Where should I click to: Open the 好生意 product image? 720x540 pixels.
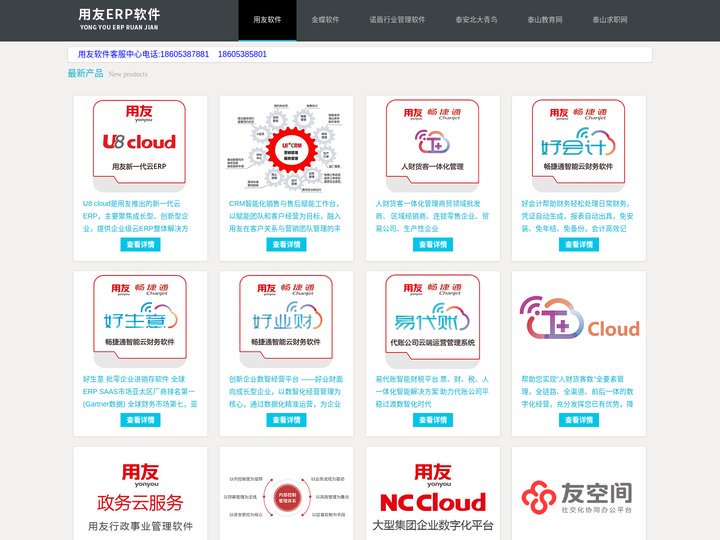140,321
